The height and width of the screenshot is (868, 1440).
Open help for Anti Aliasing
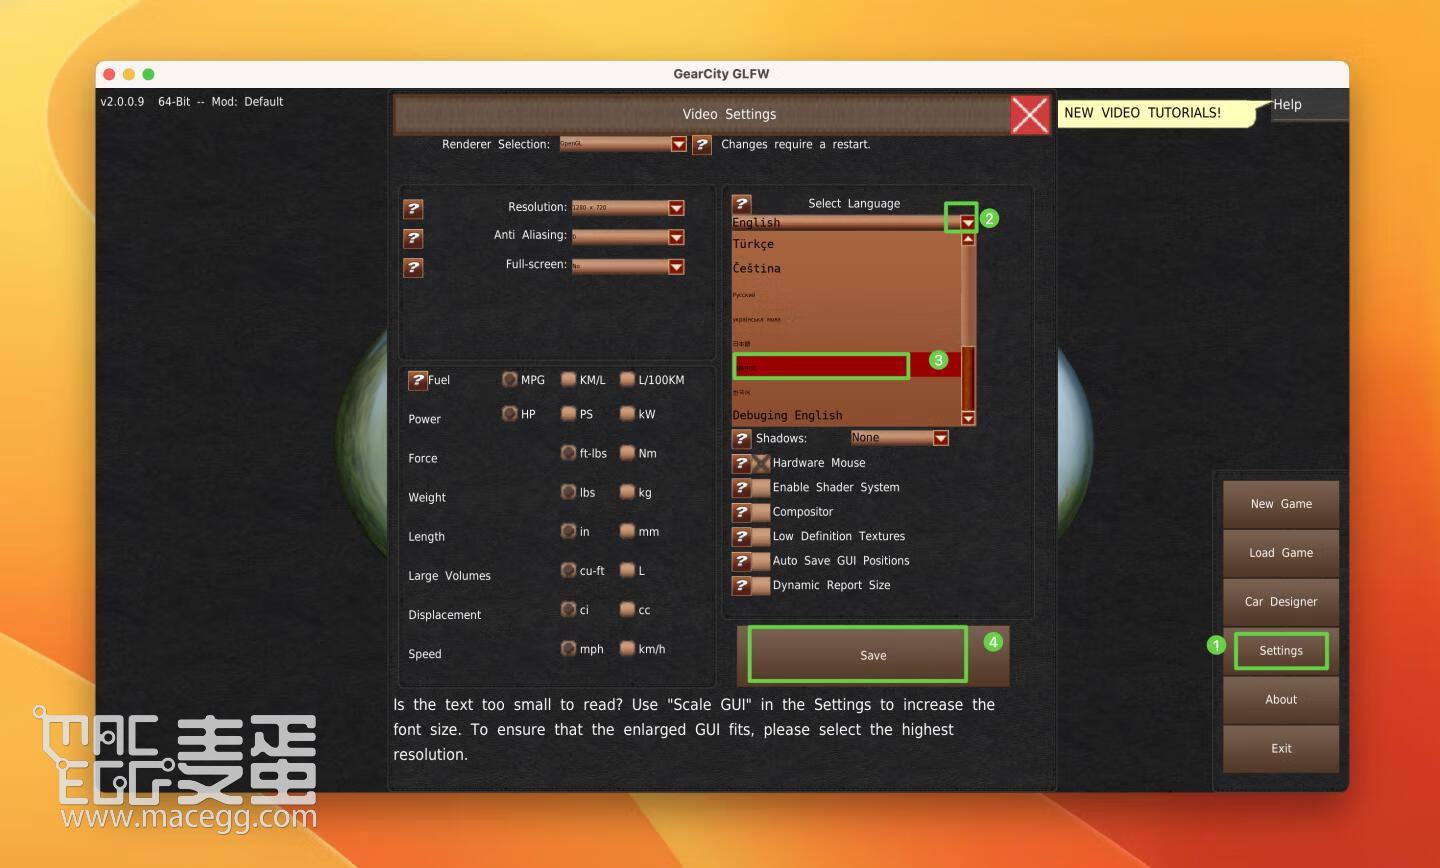413,238
